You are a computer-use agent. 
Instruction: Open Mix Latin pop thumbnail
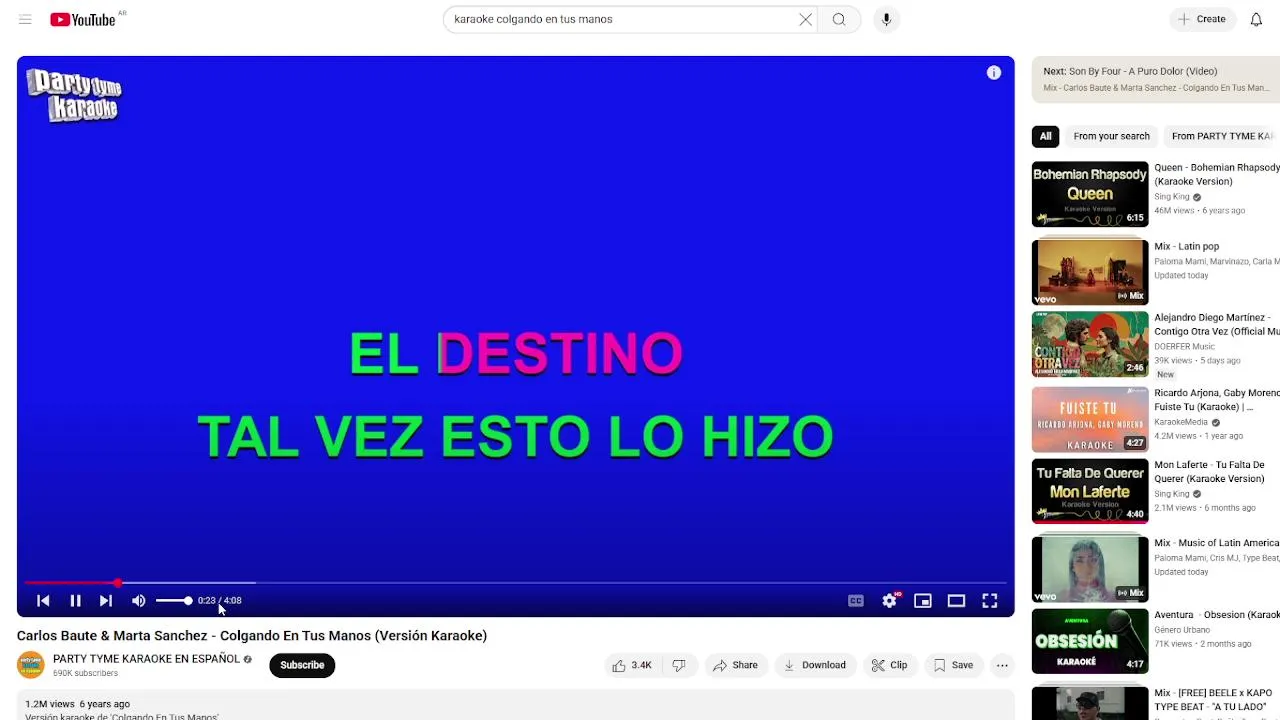pyautogui.click(x=1090, y=272)
